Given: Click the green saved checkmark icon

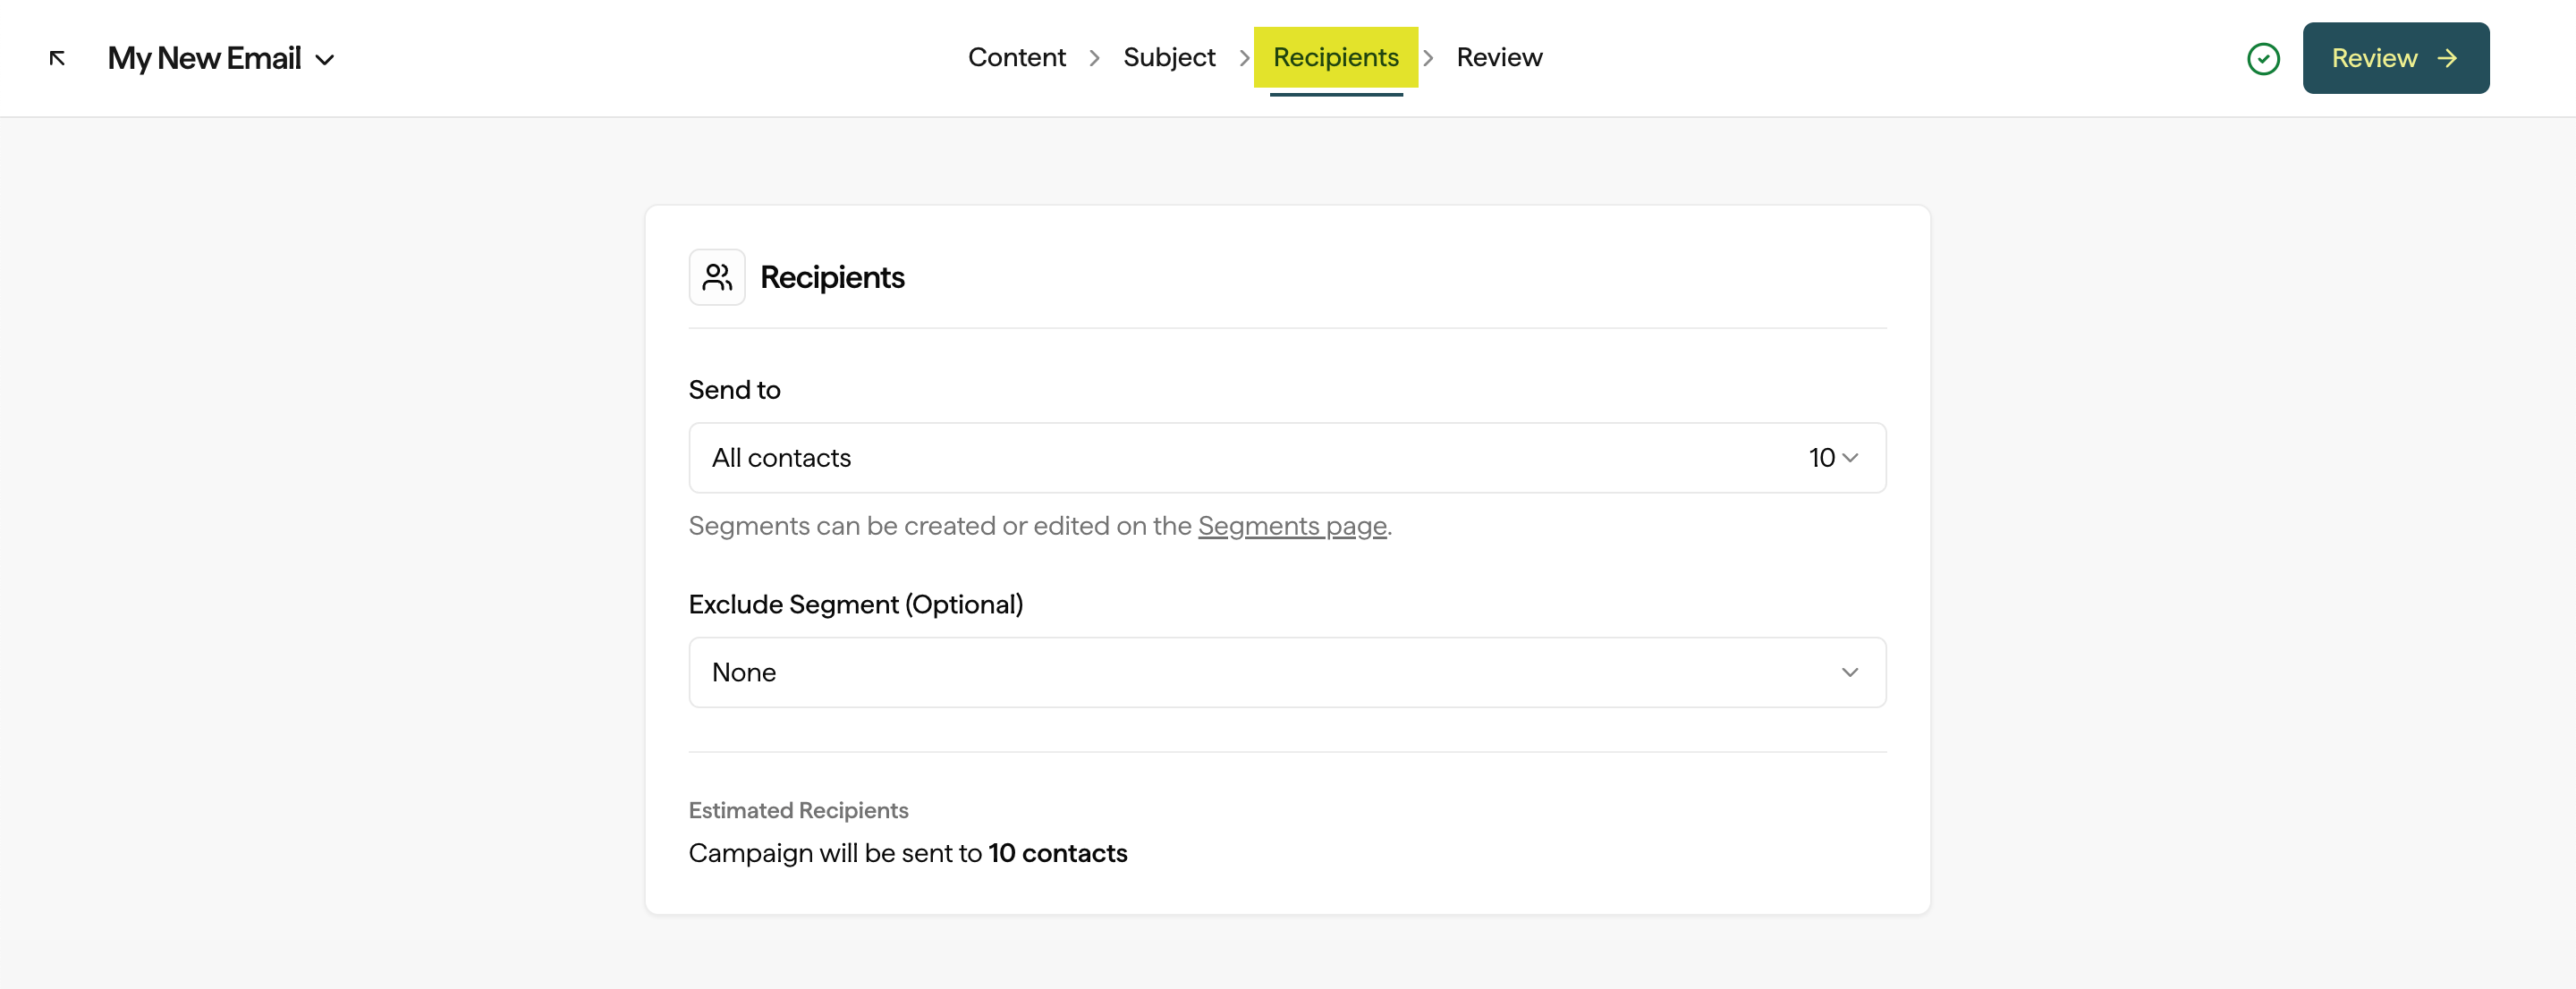Looking at the screenshot, I should pos(2263,59).
